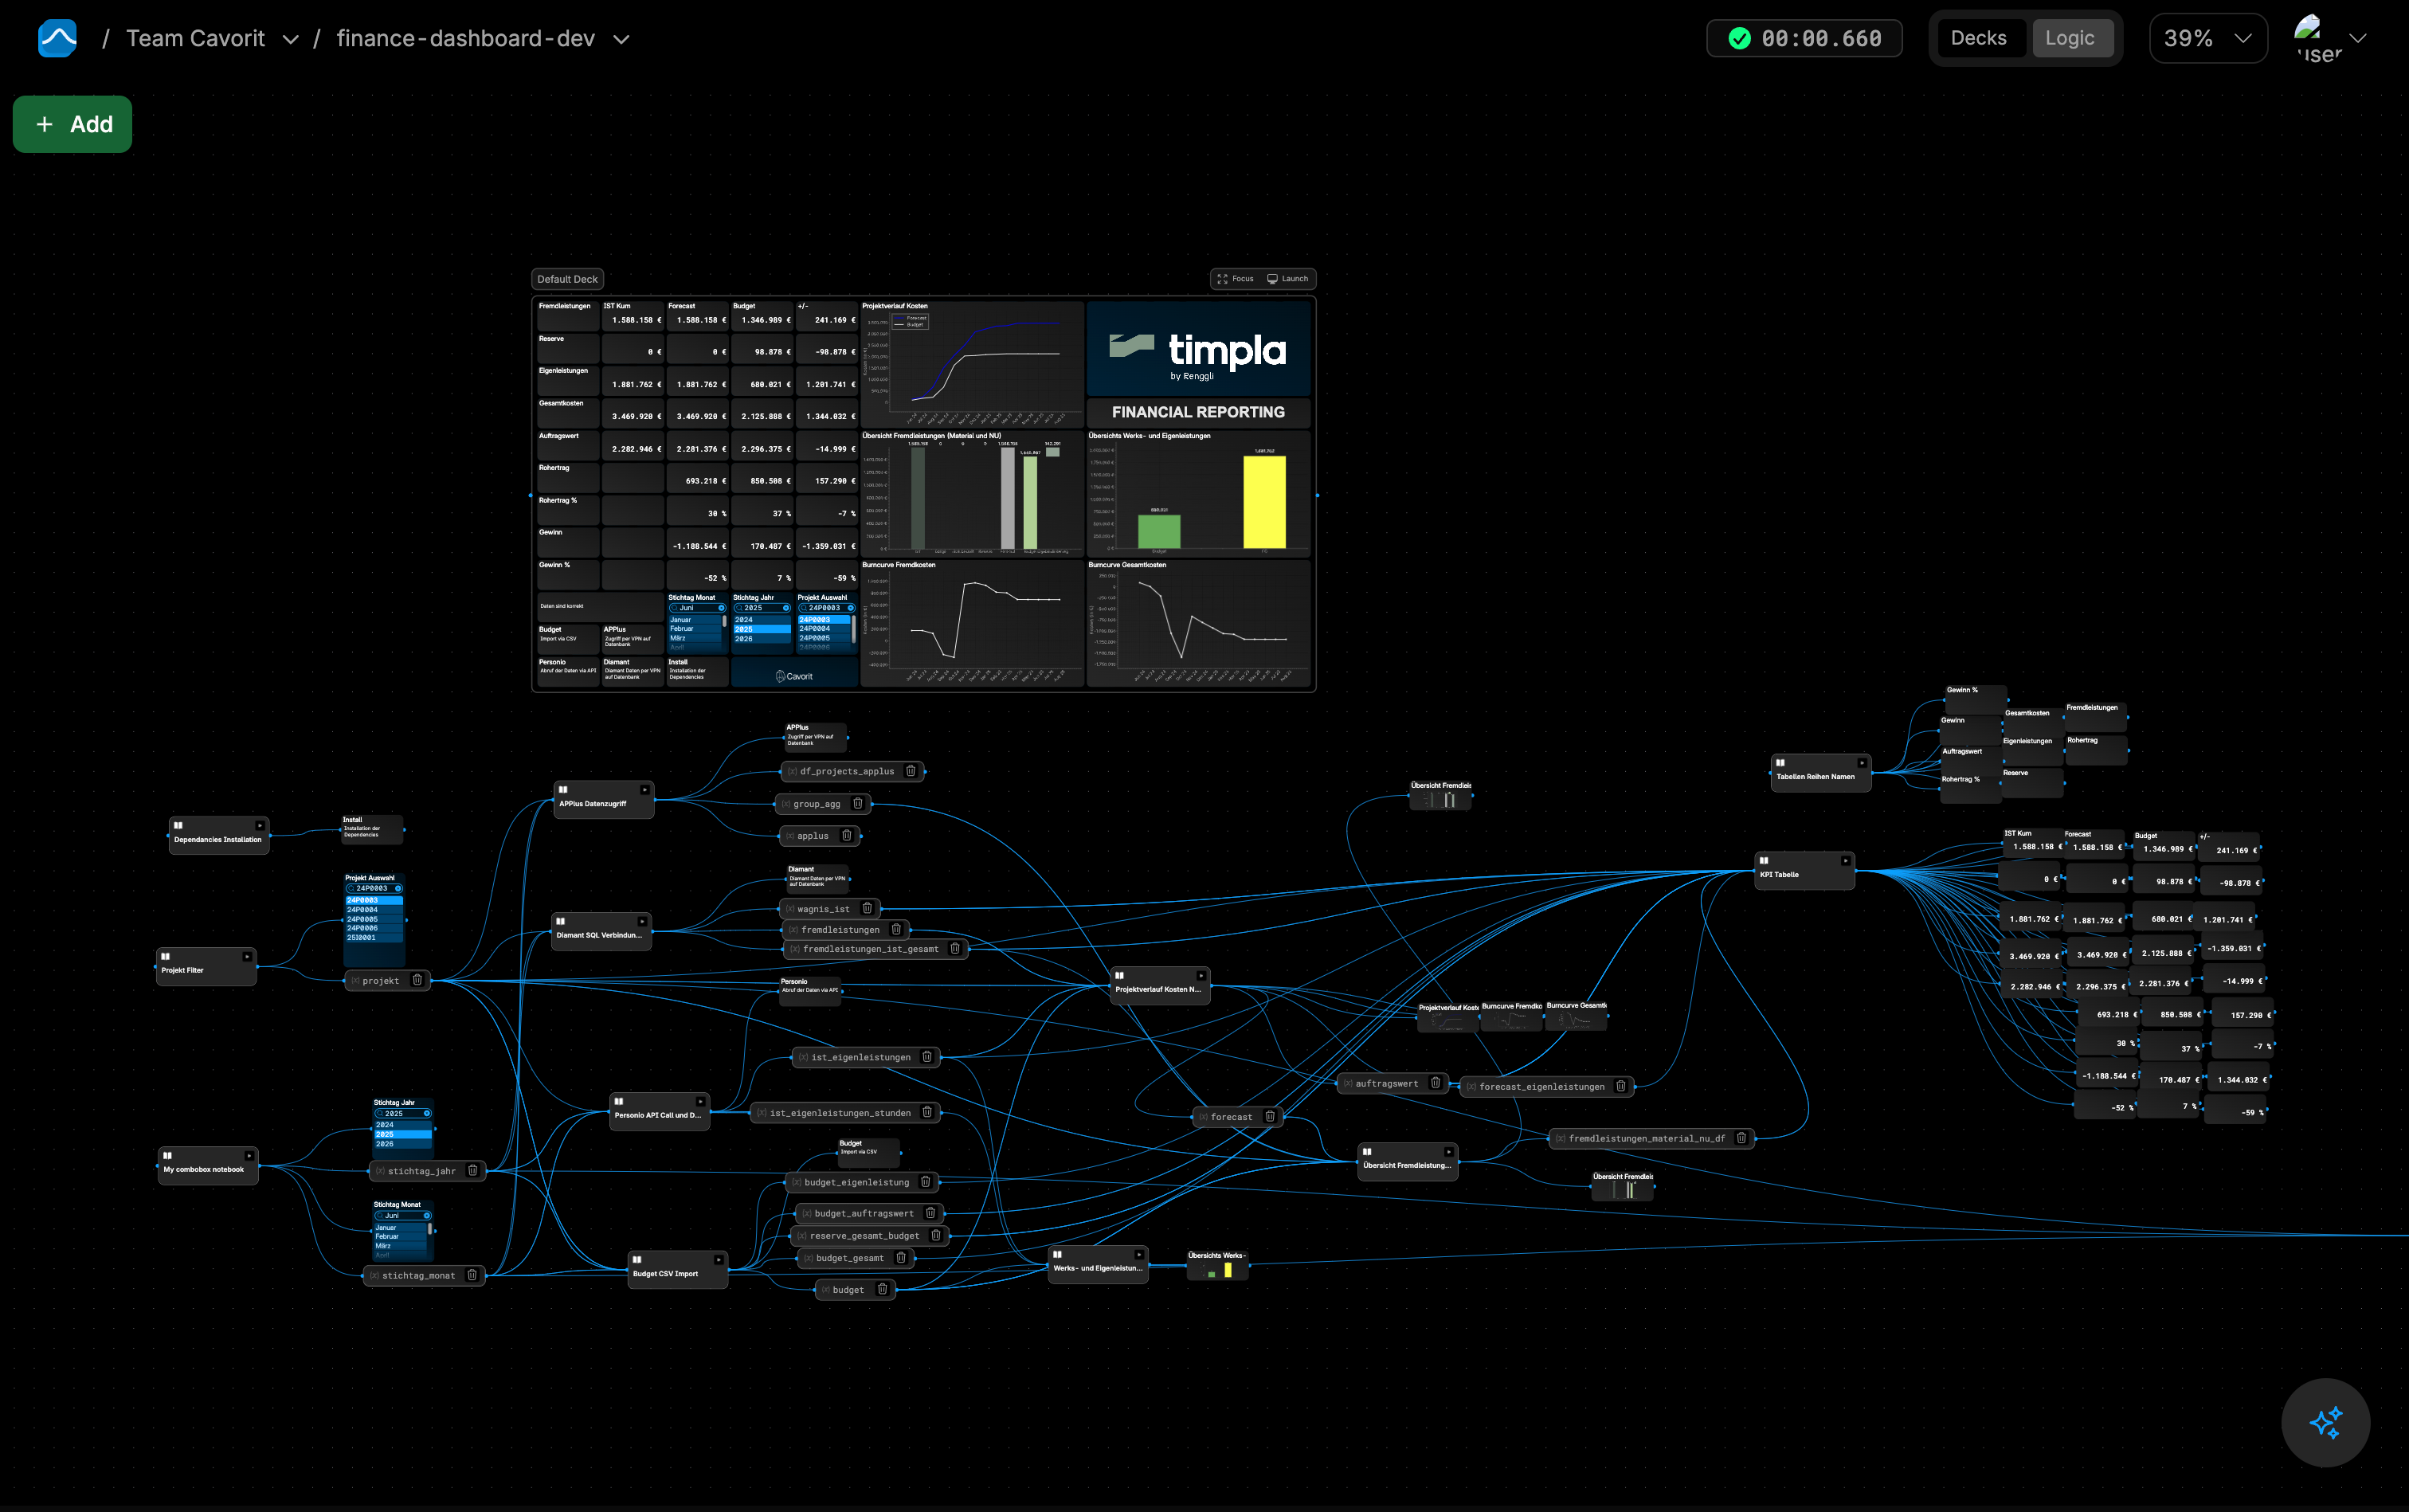2409x1512 pixels.
Task: Expand the Team Cavorit dropdown
Action: pos(291,39)
